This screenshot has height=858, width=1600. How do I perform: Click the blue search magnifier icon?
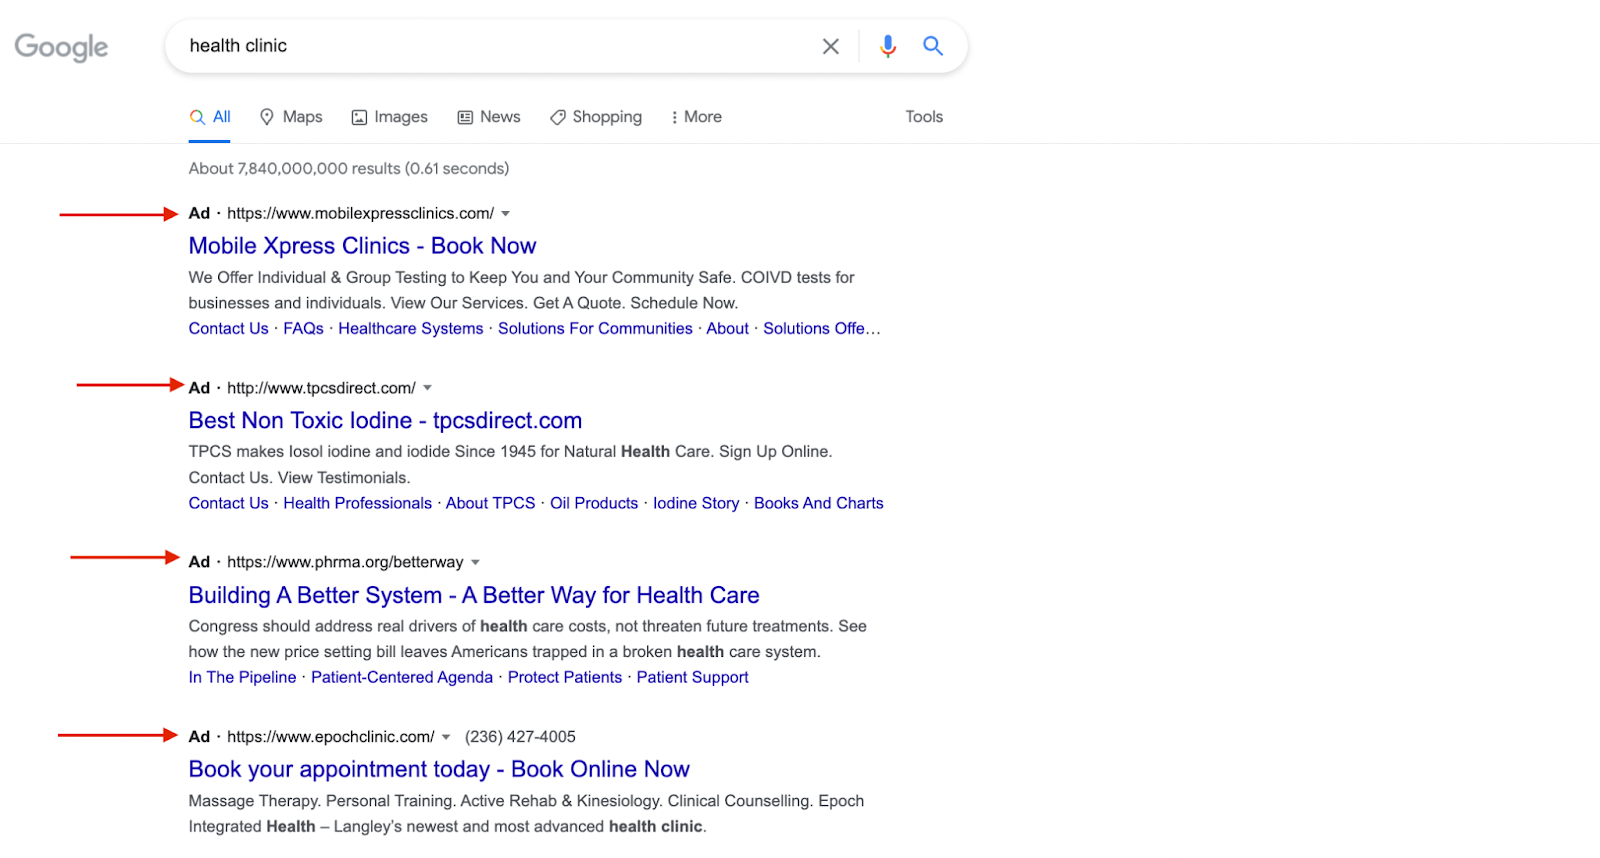933,46
